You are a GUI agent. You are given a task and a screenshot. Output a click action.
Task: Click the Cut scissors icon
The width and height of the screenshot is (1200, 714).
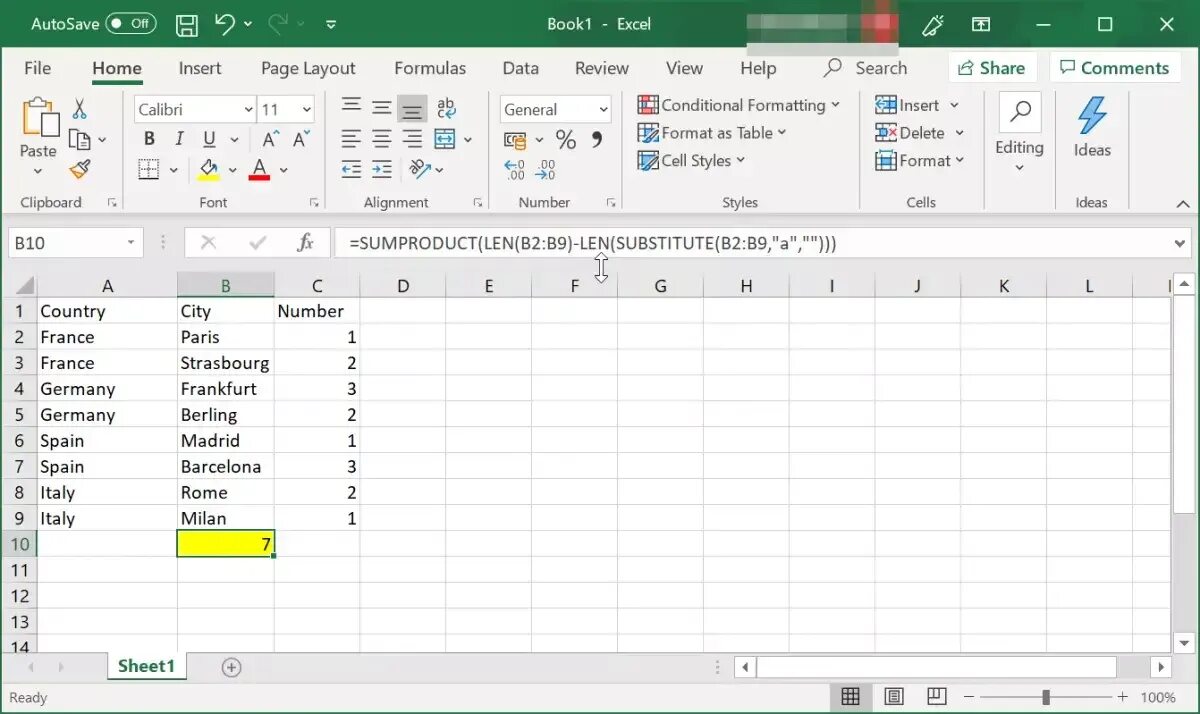tap(79, 109)
